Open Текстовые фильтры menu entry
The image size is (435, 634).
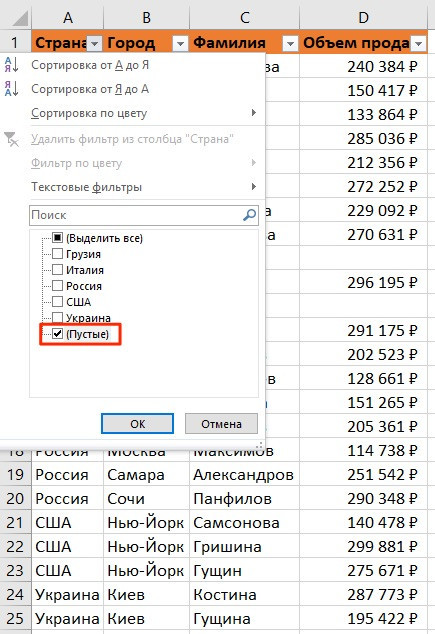point(87,187)
